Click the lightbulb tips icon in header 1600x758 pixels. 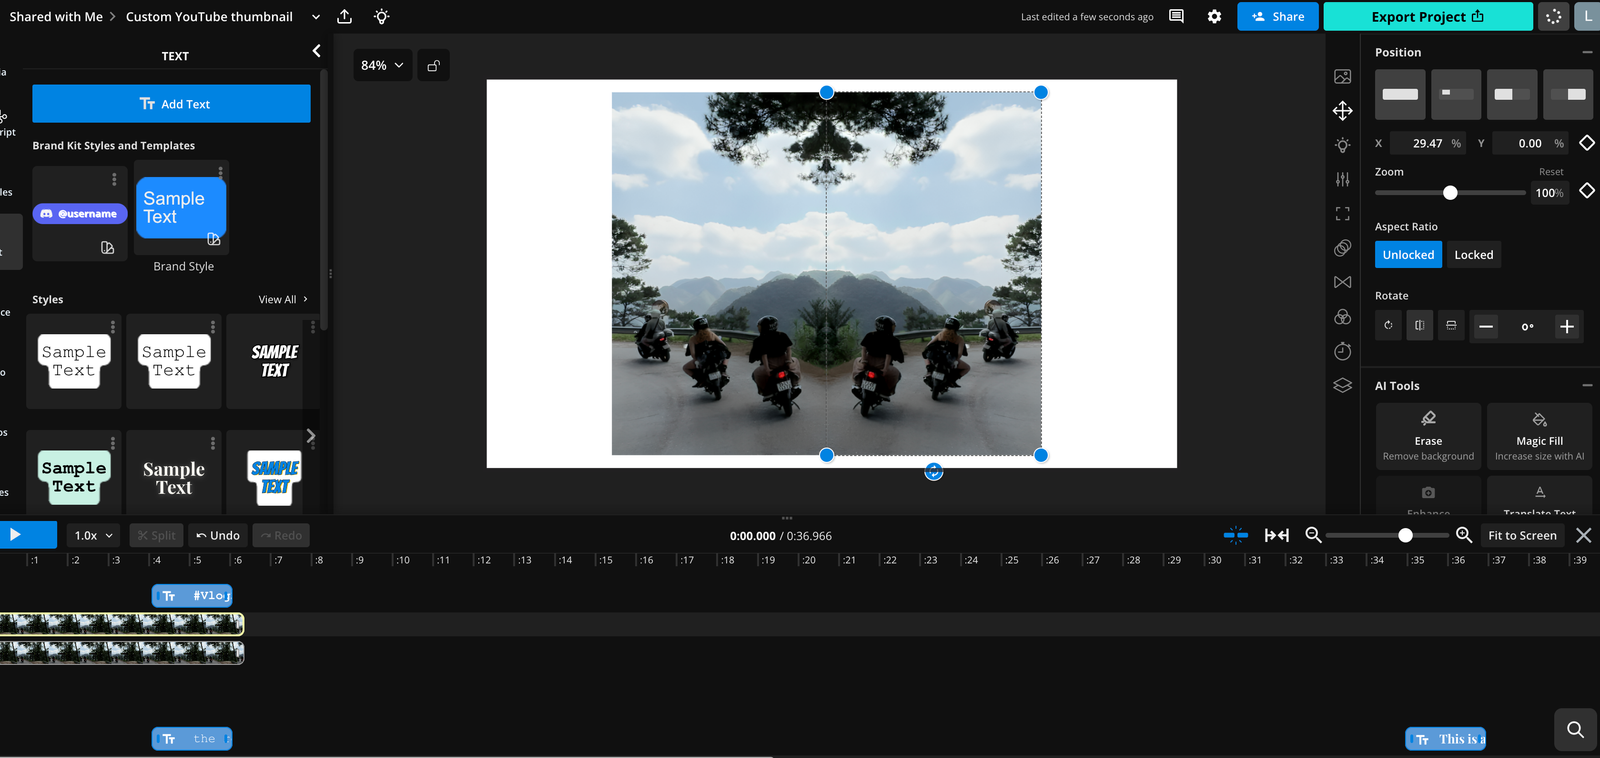pyautogui.click(x=381, y=16)
